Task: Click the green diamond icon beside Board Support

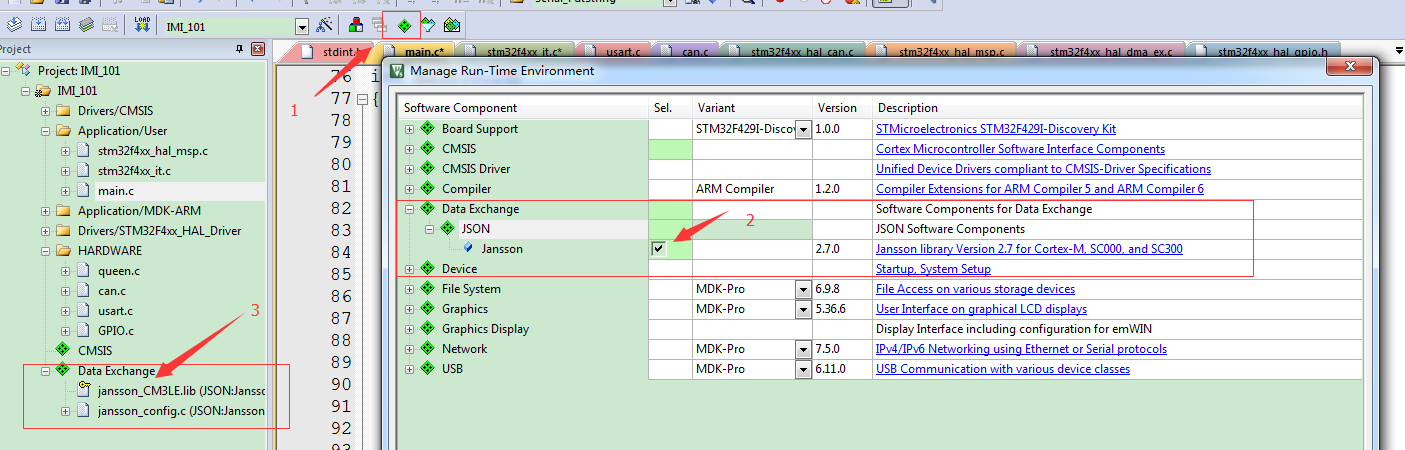Action: coord(427,129)
